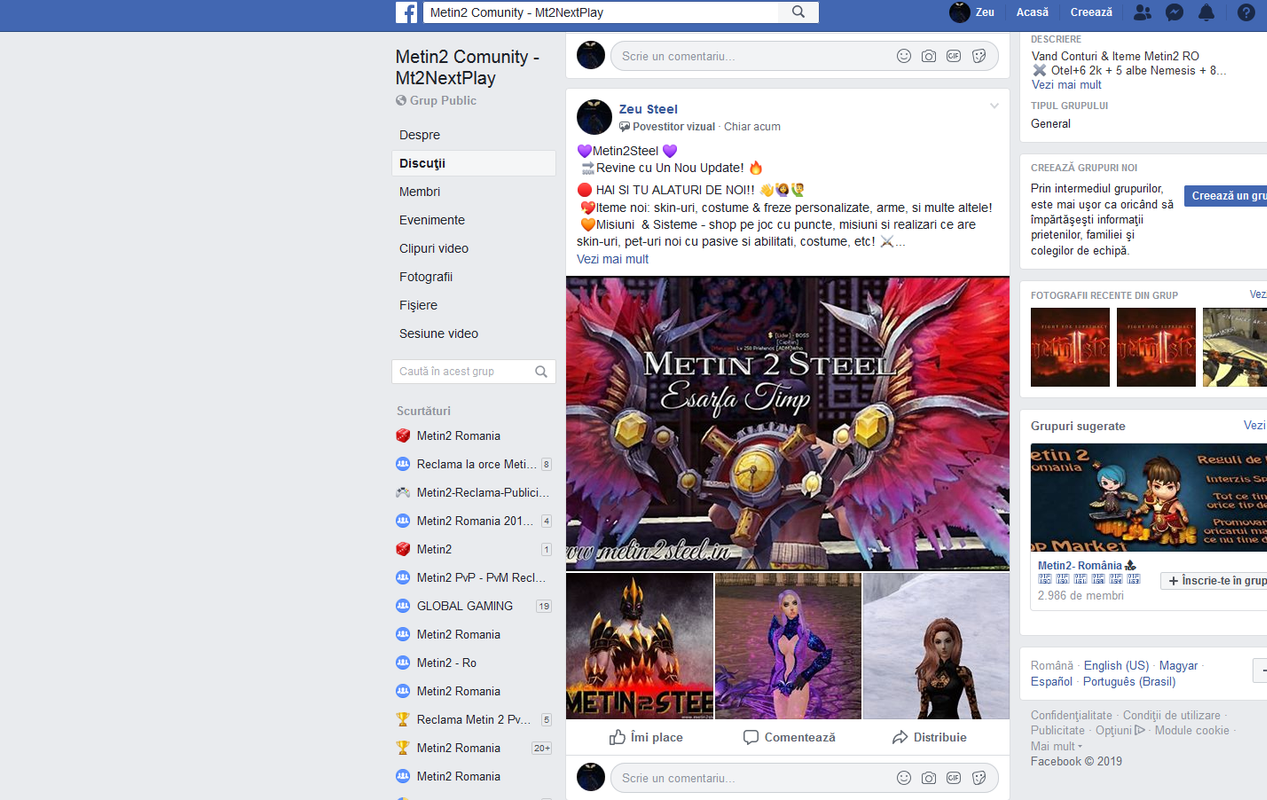Open shortcut 'Reclama Metin 2 Pv...'
Image resolution: width=1267 pixels, height=800 pixels.
coord(473,719)
